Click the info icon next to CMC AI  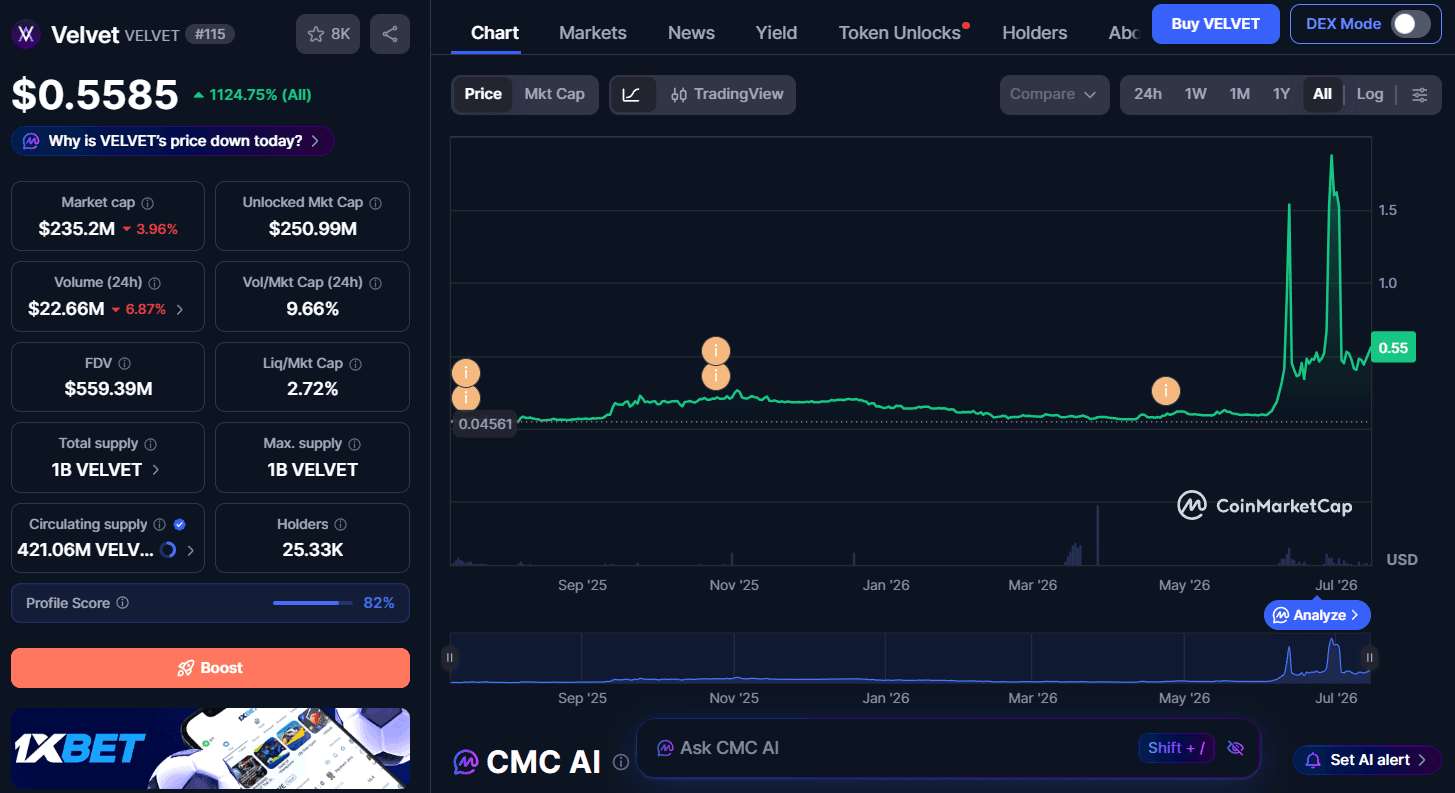(621, 762)
